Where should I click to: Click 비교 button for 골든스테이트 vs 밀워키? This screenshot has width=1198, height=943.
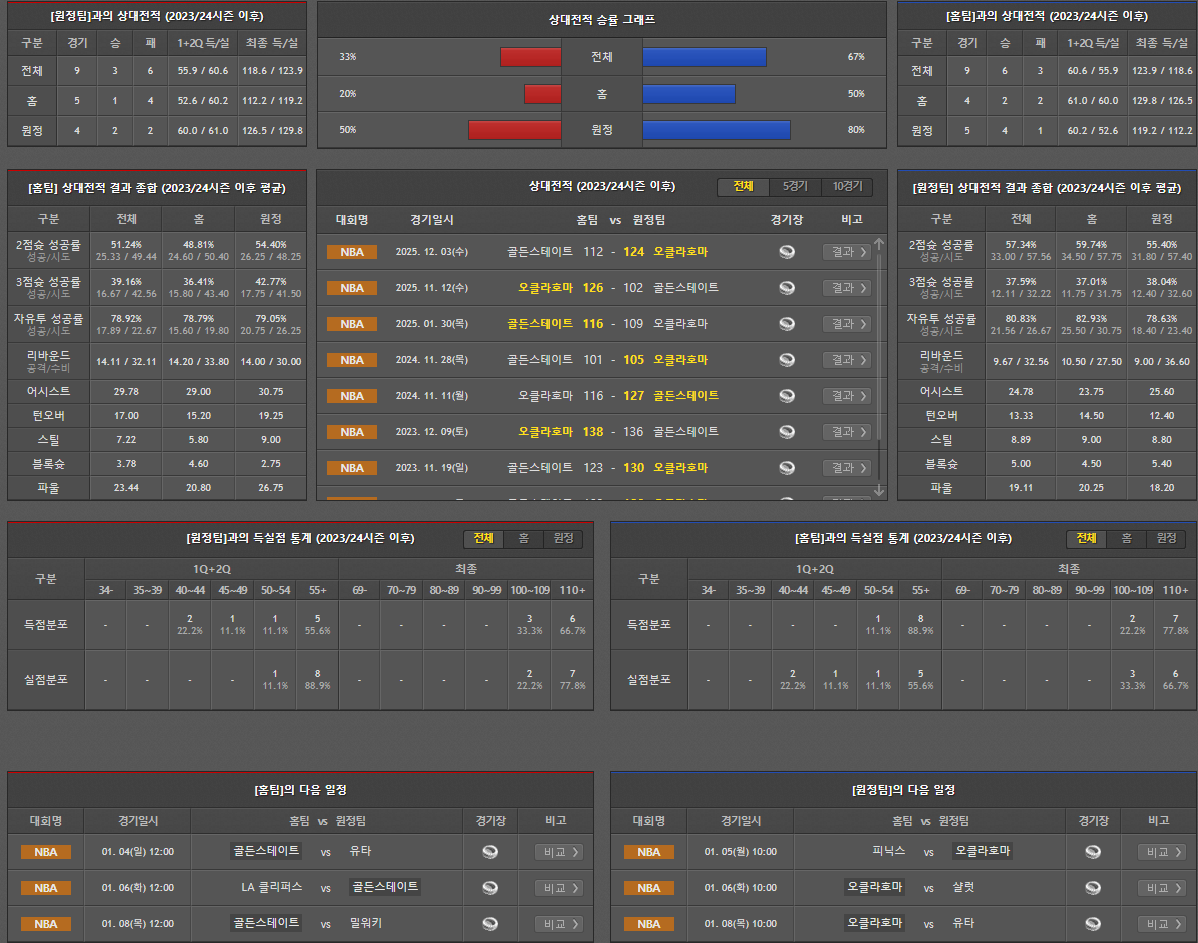pos(558,924)
